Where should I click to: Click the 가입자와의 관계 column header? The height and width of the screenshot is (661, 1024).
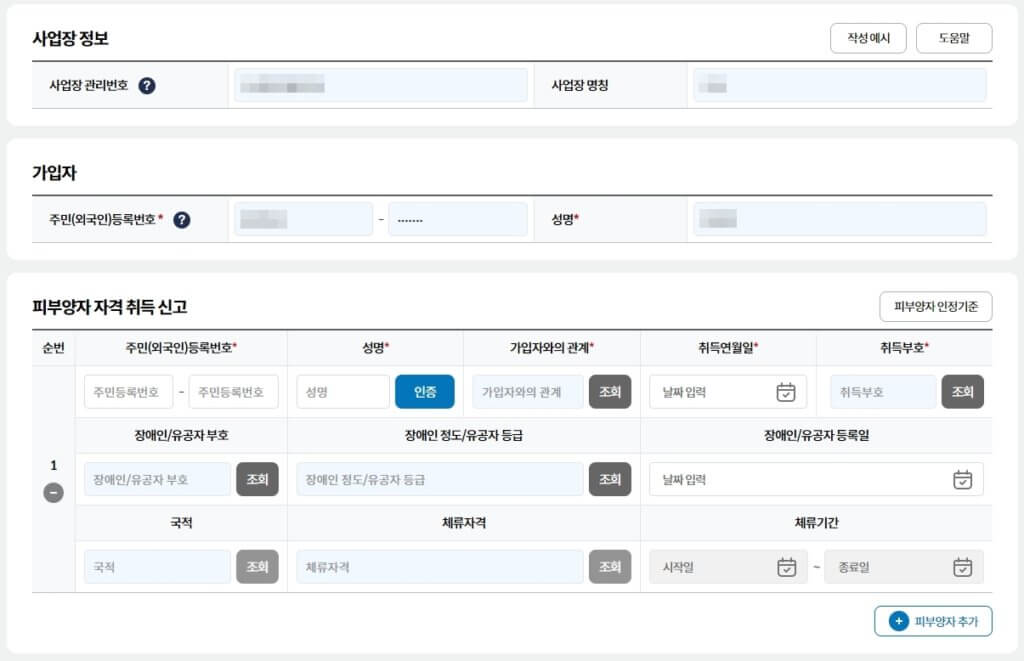point(552,347)
